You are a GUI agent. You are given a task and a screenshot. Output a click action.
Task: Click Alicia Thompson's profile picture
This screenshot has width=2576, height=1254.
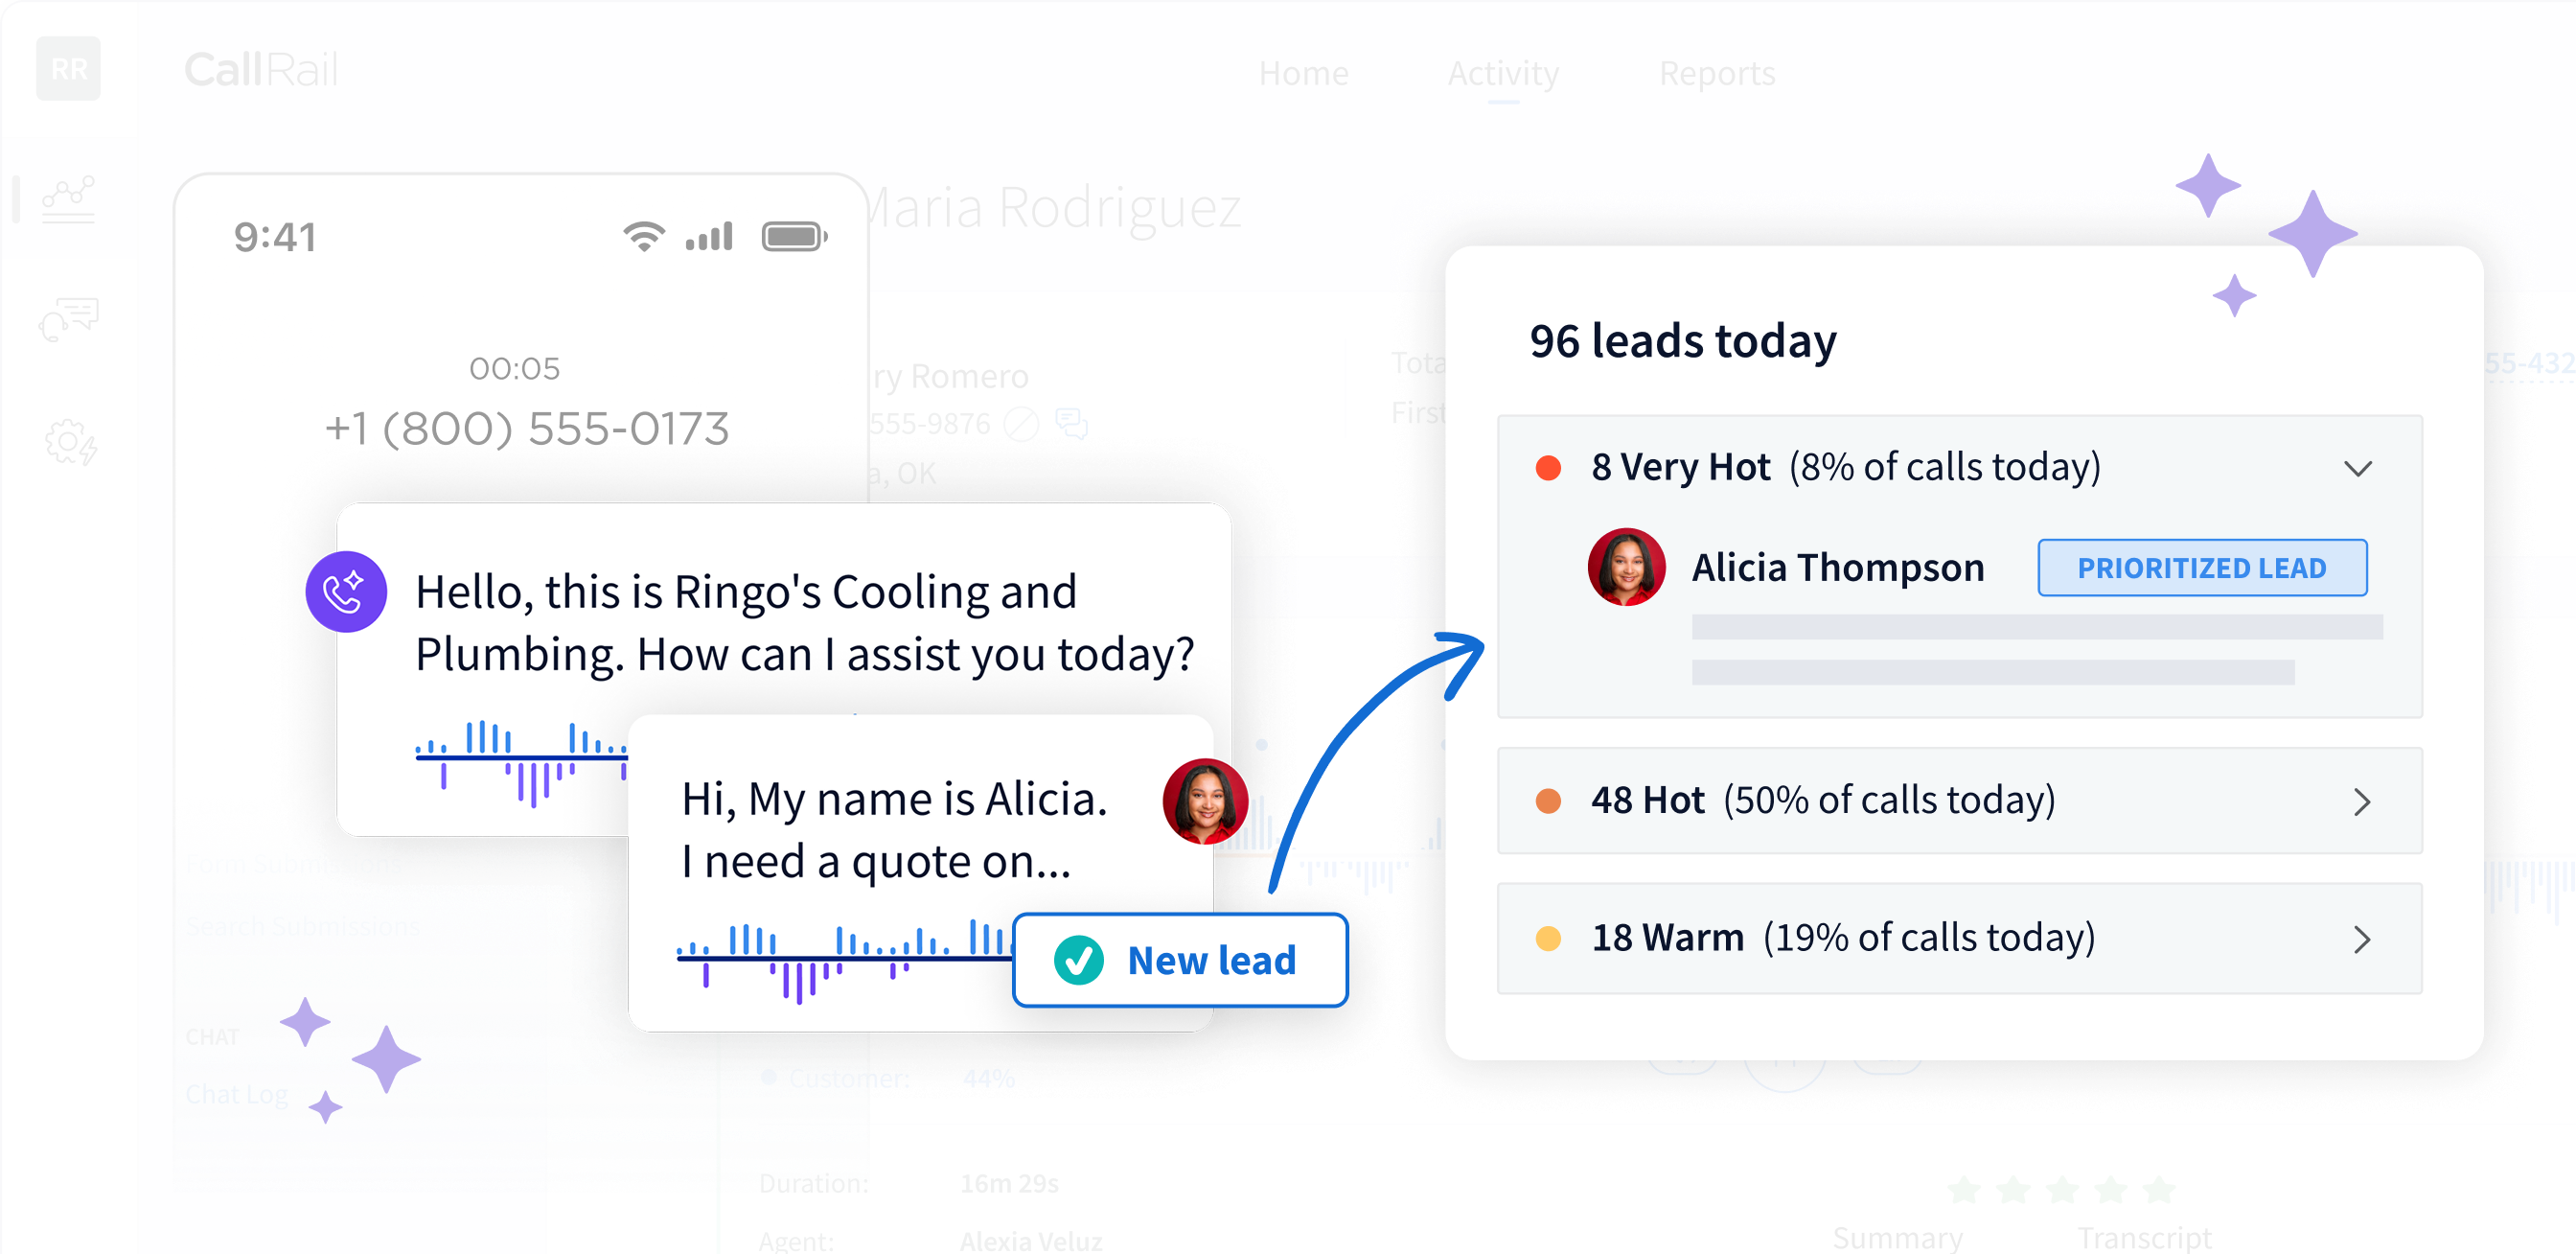click(x=1625, y=567)
